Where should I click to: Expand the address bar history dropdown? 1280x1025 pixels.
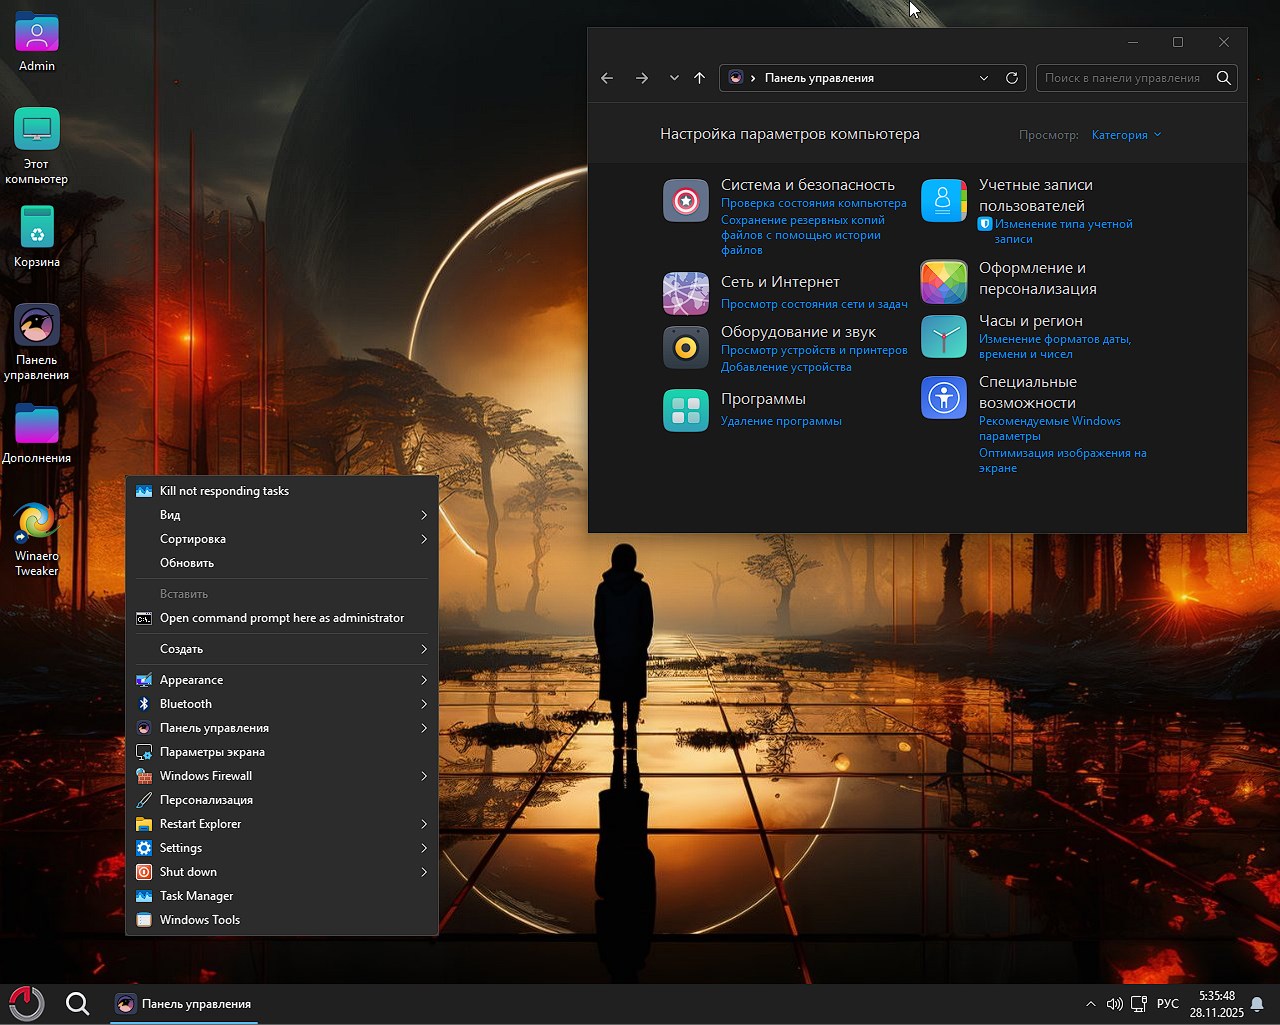coord(984,78)
